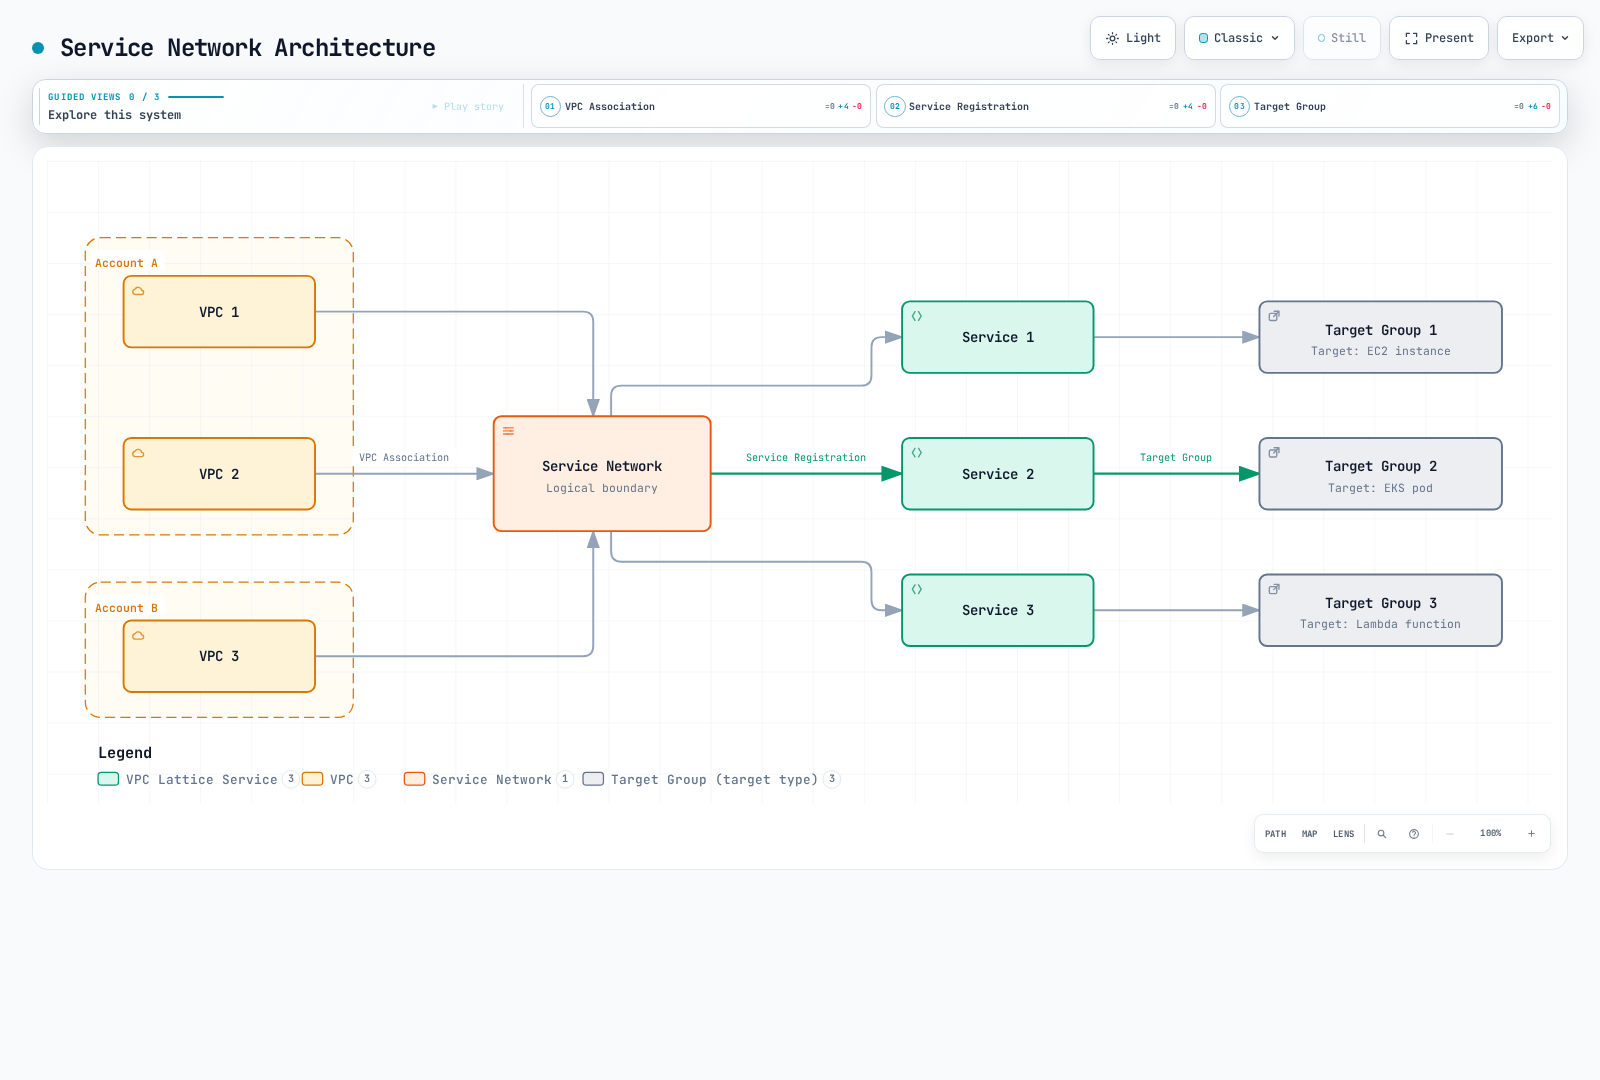Enter Present fullscreen mode
The height and width of the screenshot is (1080, 1600).
point(1439,38)
